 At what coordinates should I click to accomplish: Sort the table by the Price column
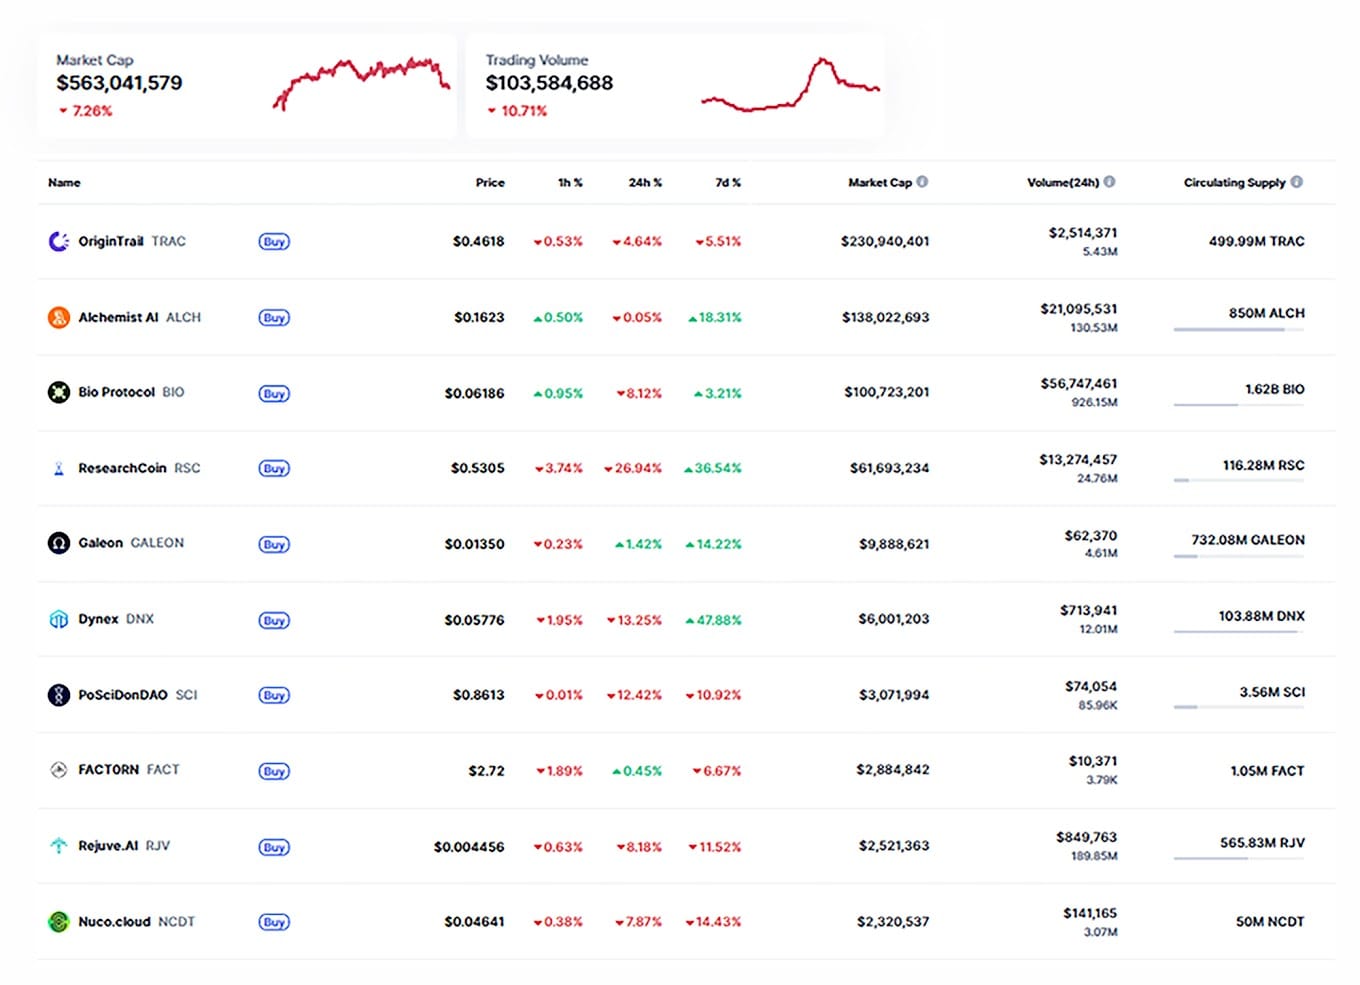490,182
